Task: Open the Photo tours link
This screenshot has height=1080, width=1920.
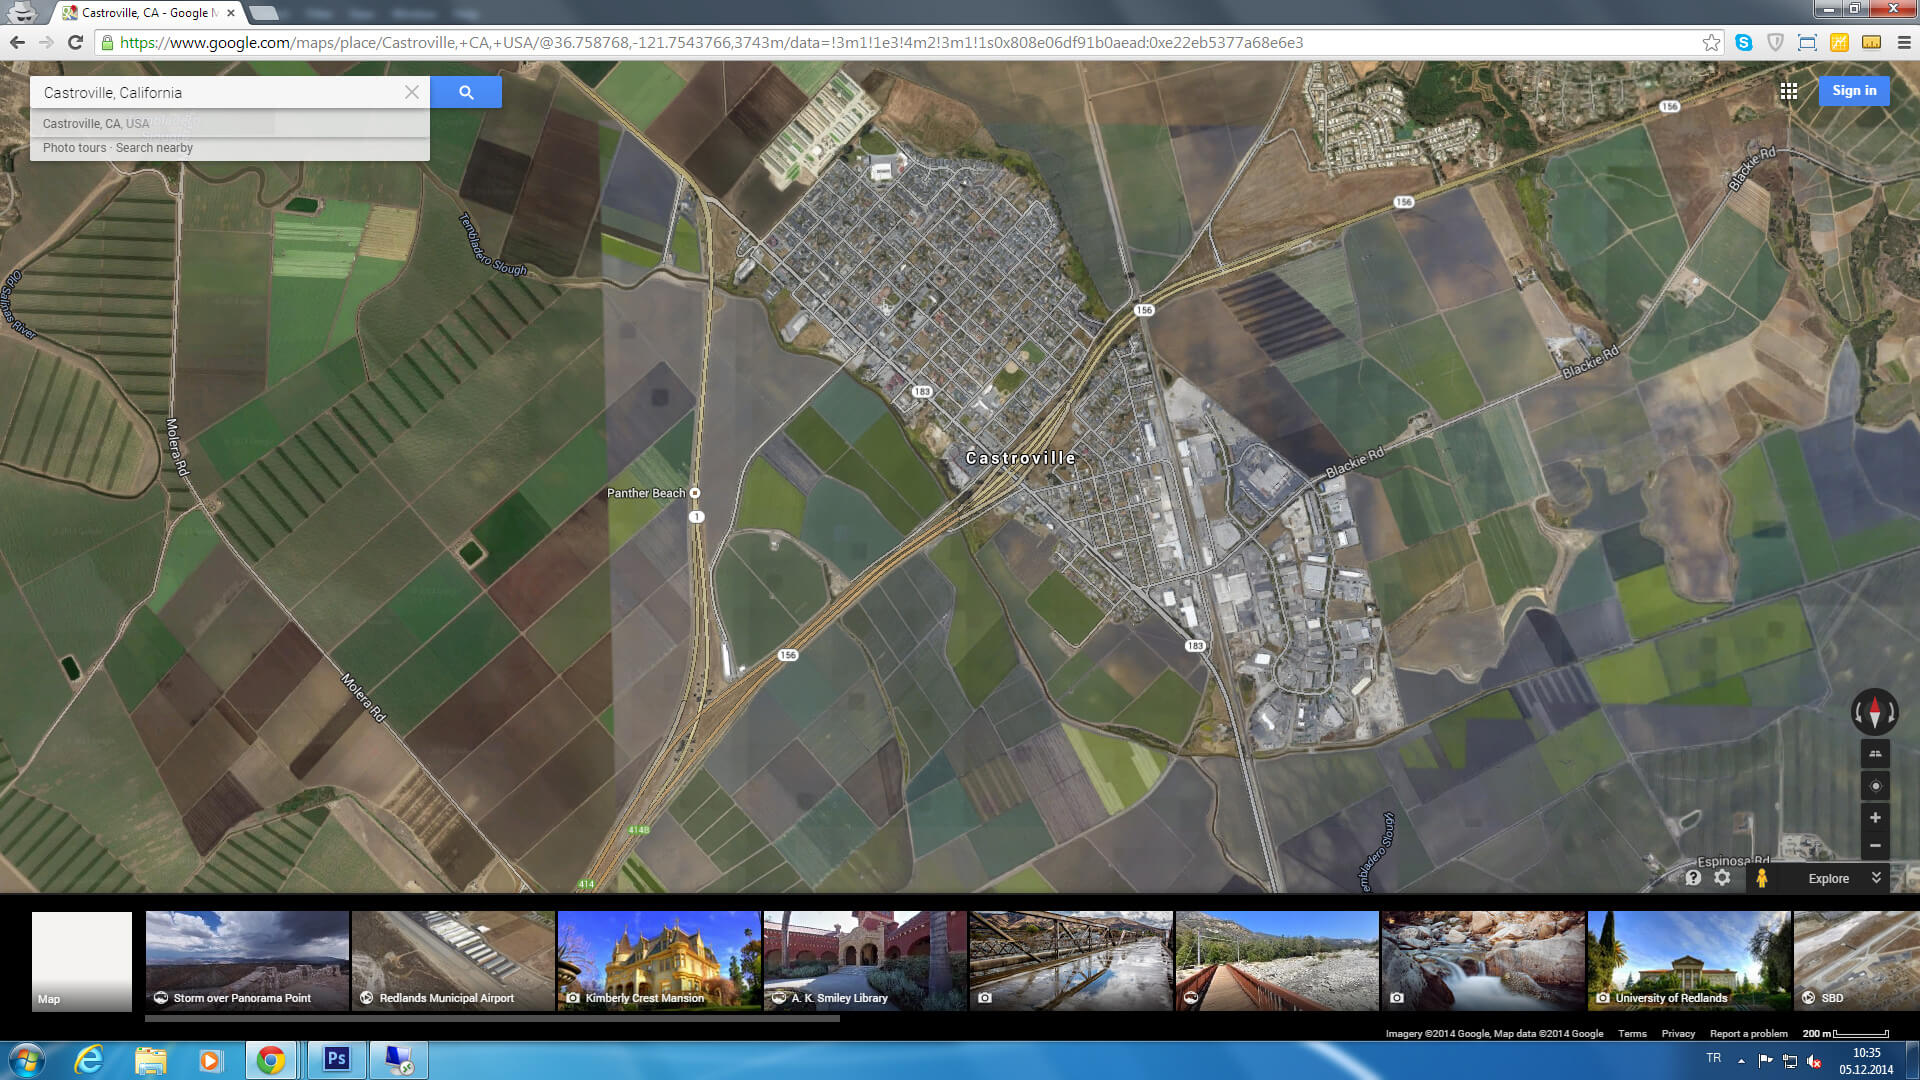Action: (x=74, y=148)
